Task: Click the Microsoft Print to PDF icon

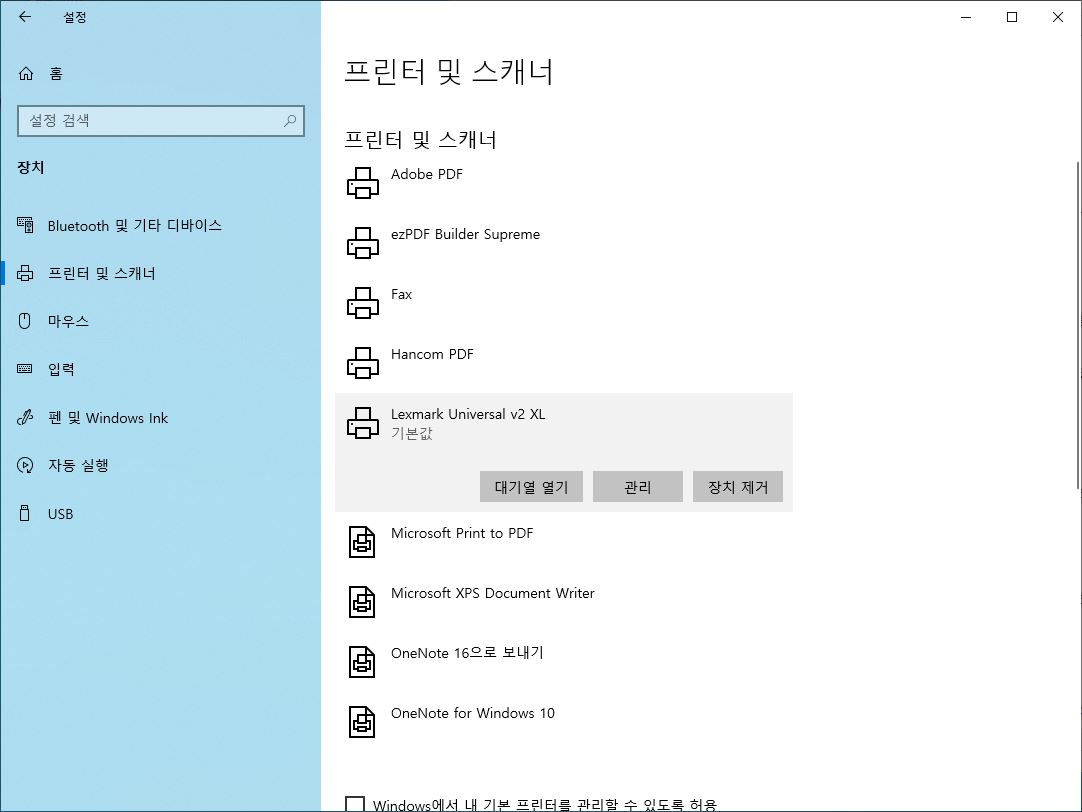Action: pos(362,542)
